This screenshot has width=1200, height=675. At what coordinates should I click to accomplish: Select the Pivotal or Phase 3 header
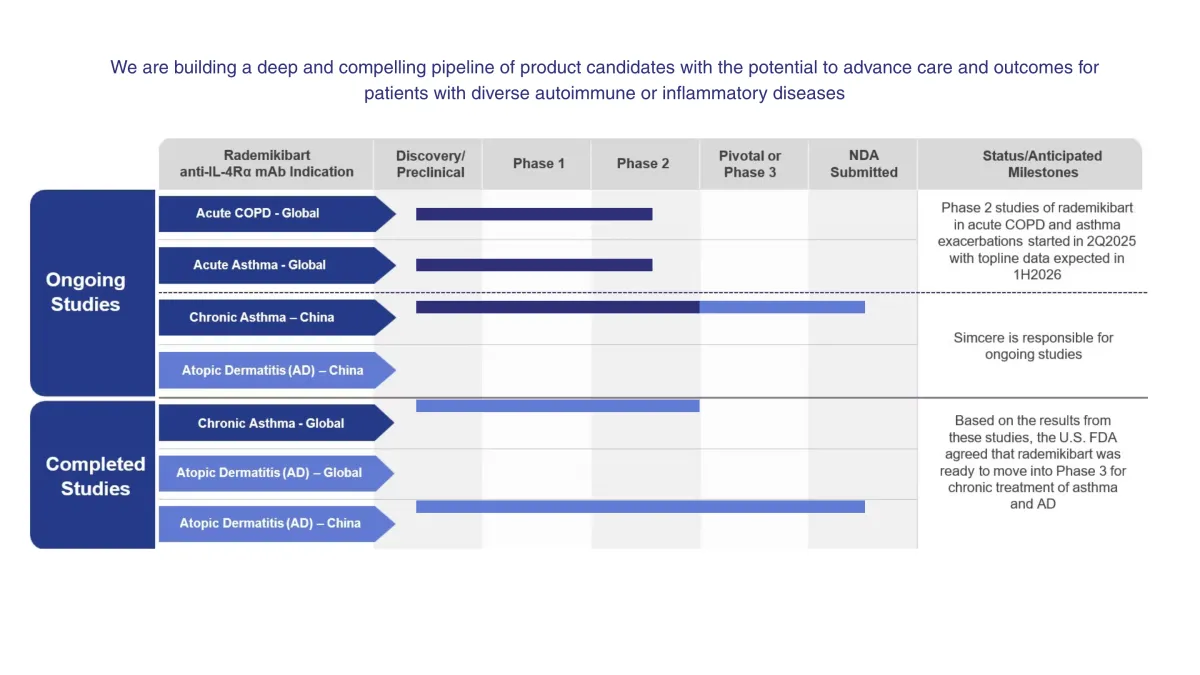(x=750, y=164)
